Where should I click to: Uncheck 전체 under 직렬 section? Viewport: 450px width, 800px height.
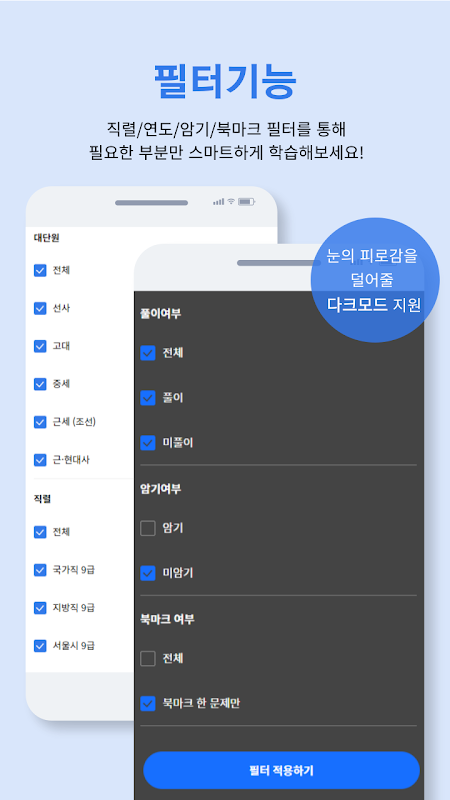(x=40, y=532)
